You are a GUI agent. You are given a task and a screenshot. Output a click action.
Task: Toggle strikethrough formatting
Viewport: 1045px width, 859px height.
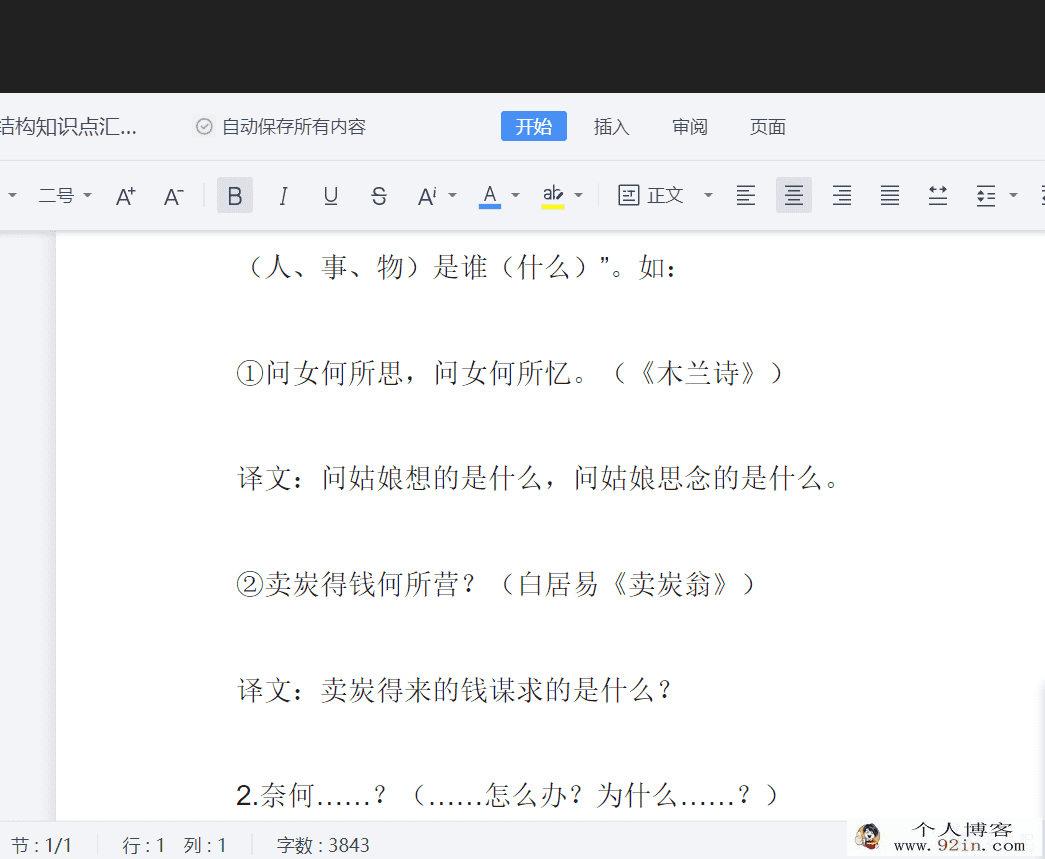point(379,195)
